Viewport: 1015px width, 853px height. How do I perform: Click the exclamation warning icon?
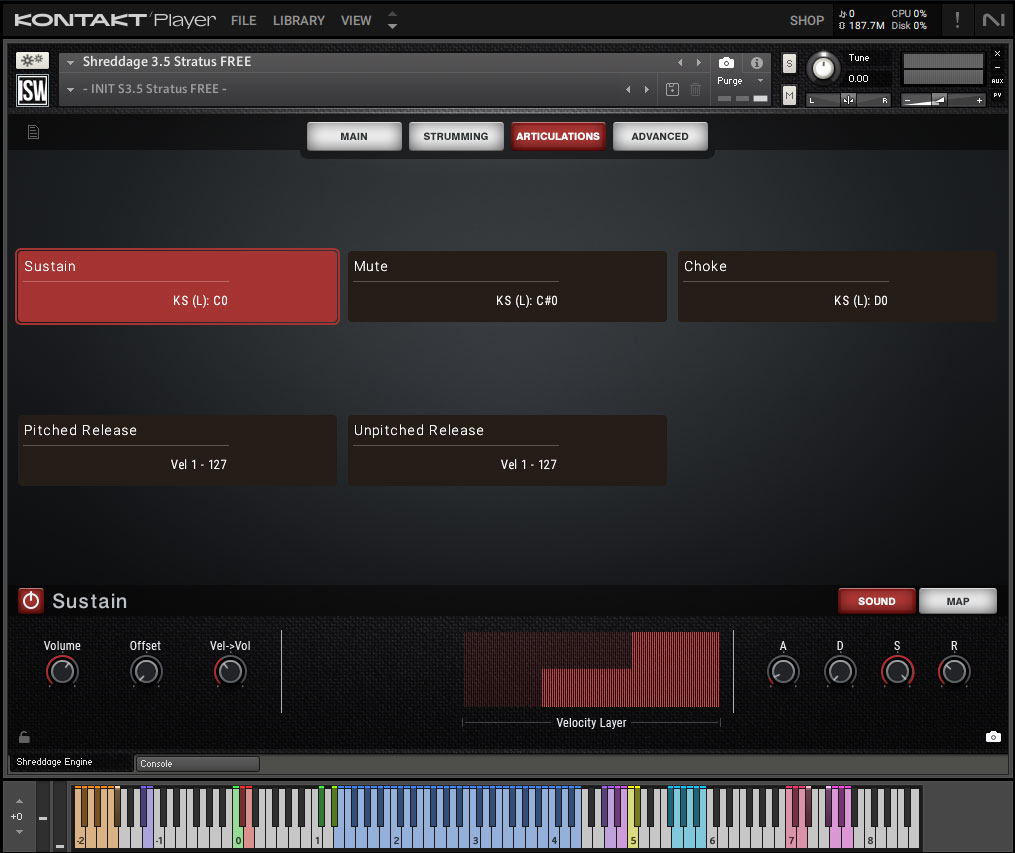click(957, 19)
